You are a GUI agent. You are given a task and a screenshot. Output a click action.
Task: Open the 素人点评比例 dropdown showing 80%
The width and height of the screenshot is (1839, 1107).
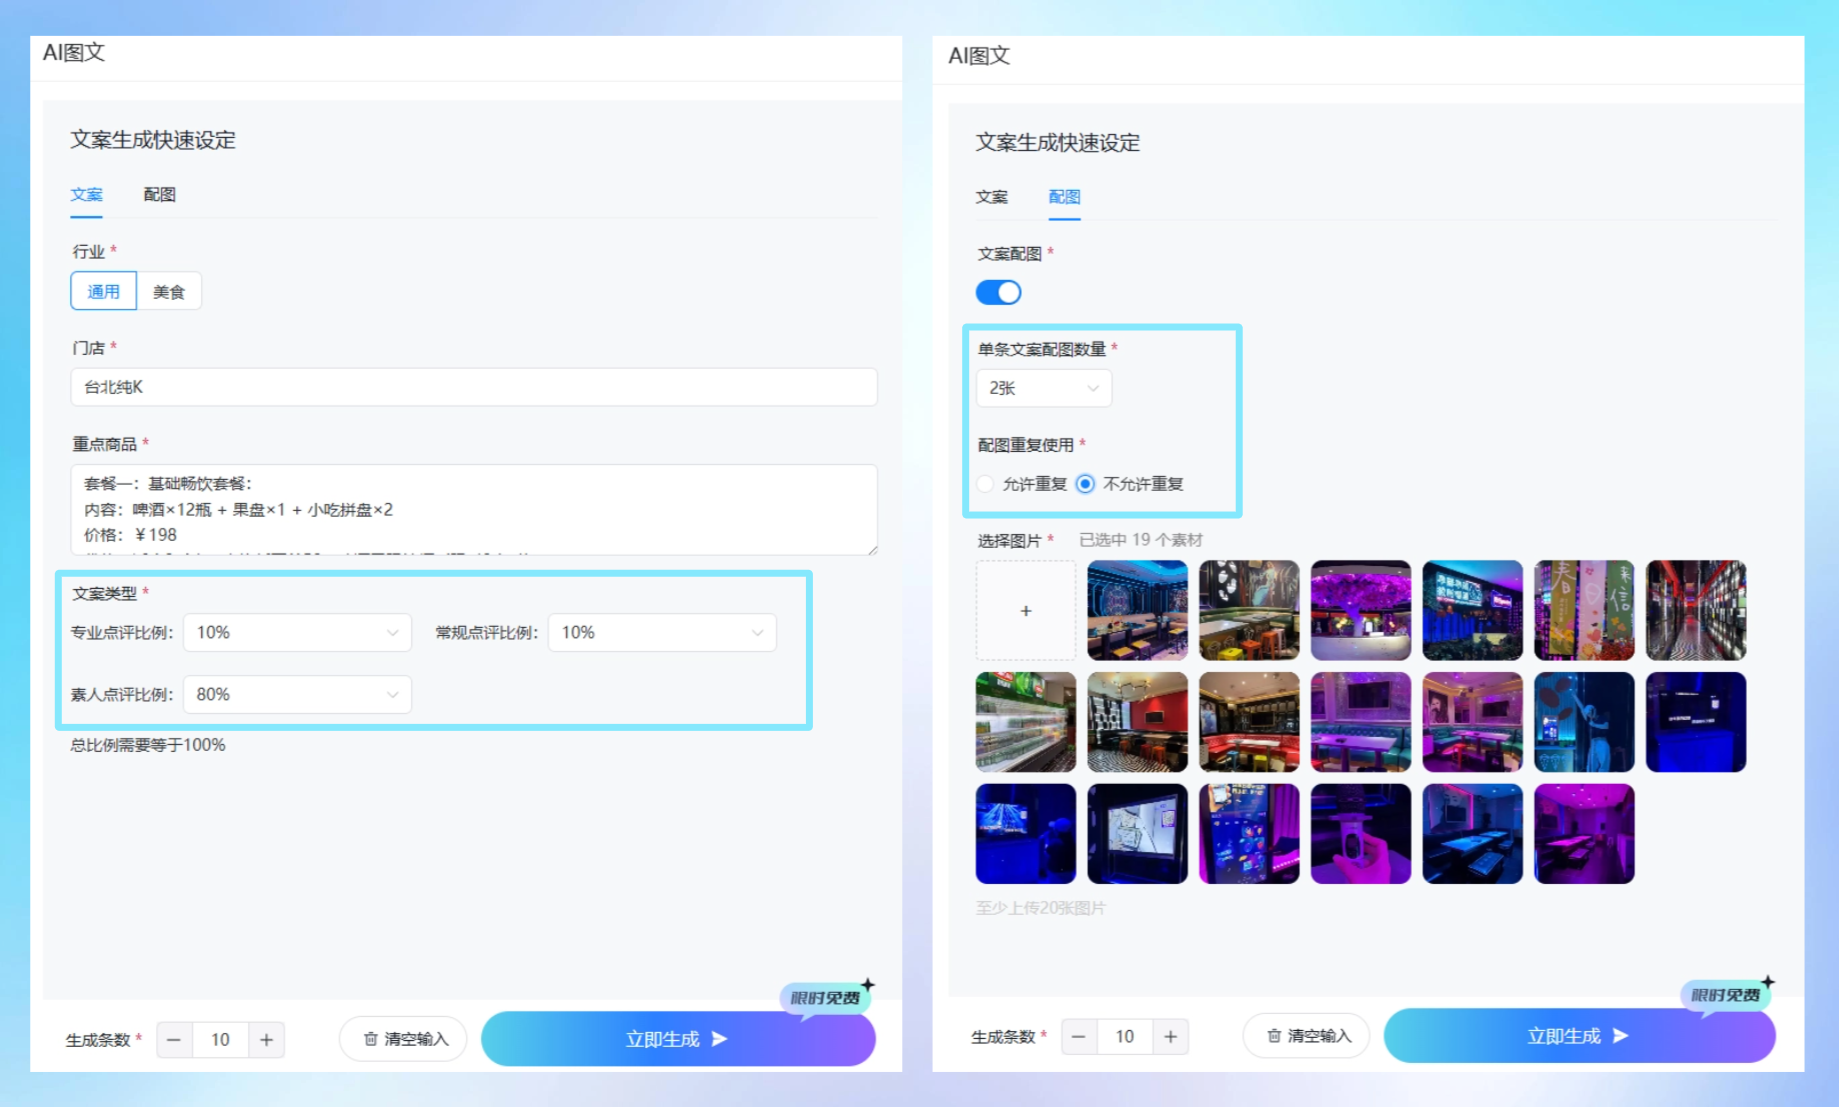[297, 695]
